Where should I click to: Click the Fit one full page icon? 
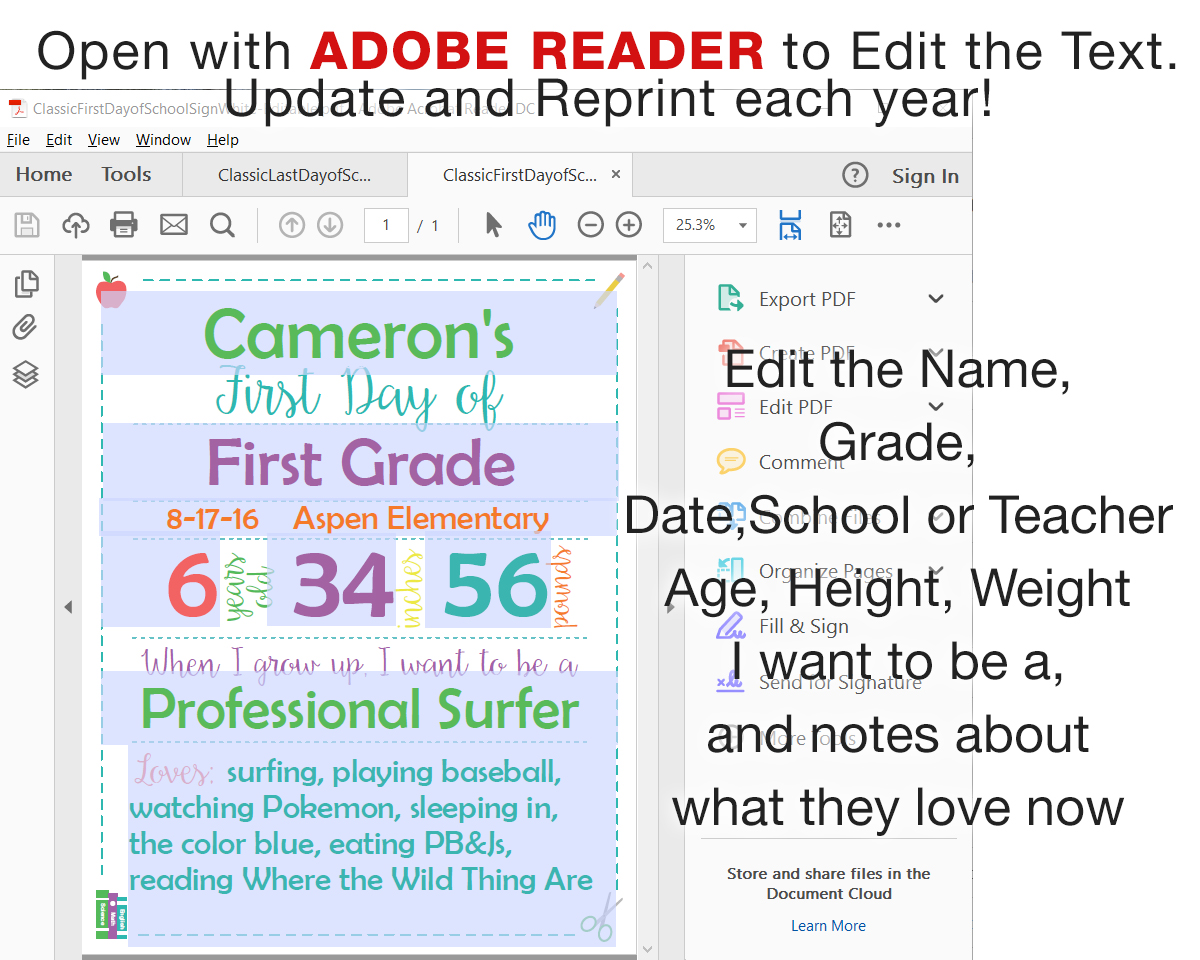click(x=840, y=225)
